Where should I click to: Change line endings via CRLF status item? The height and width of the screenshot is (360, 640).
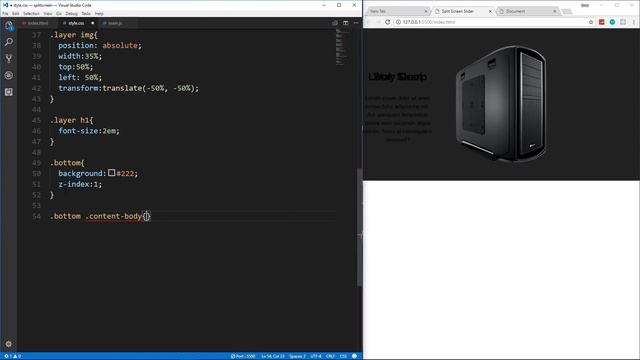(330, 356)
